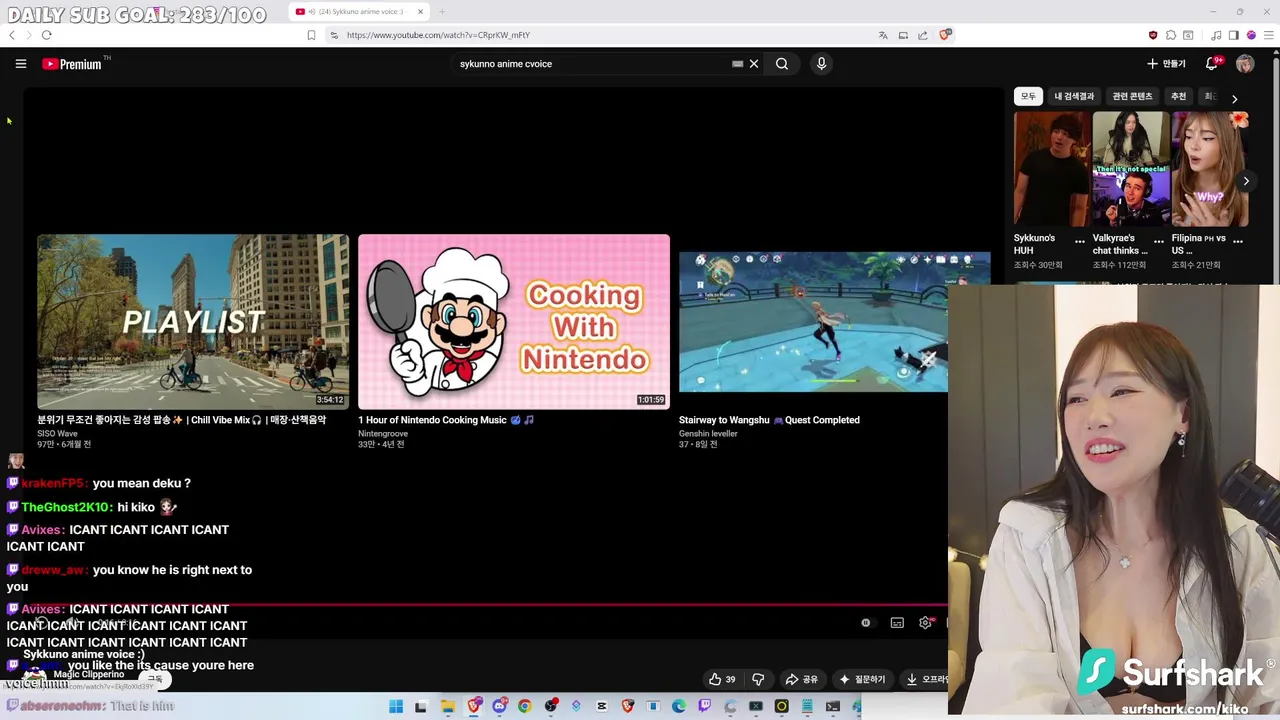Open File Explorer from the taskbar
Image resolution: width=1280 pixels, height=720 pixels.
[x=447, y=706]
